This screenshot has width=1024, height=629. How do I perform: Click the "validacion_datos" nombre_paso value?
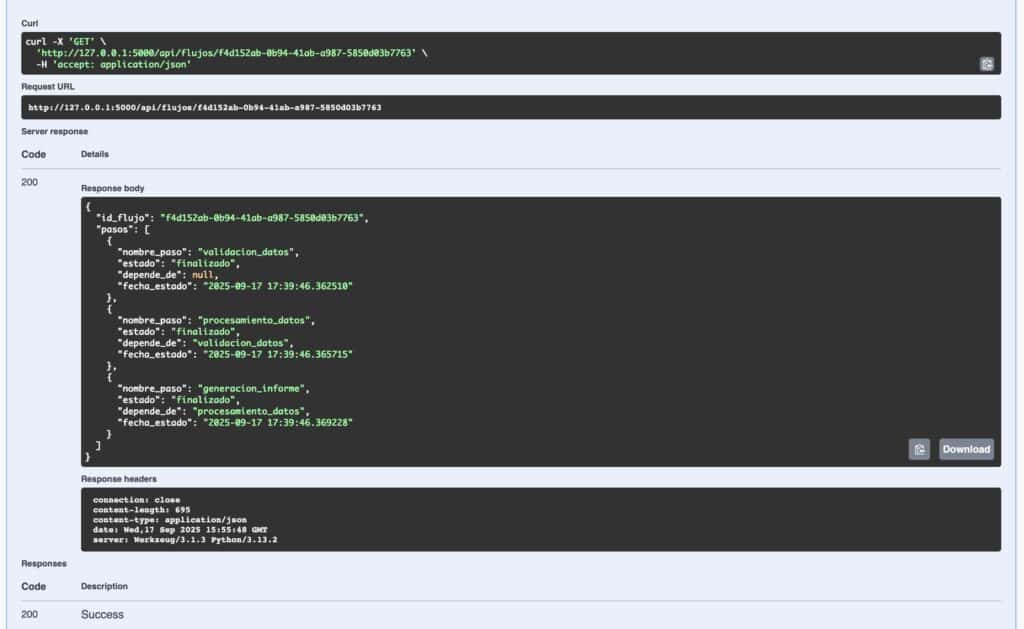[248, 251]
